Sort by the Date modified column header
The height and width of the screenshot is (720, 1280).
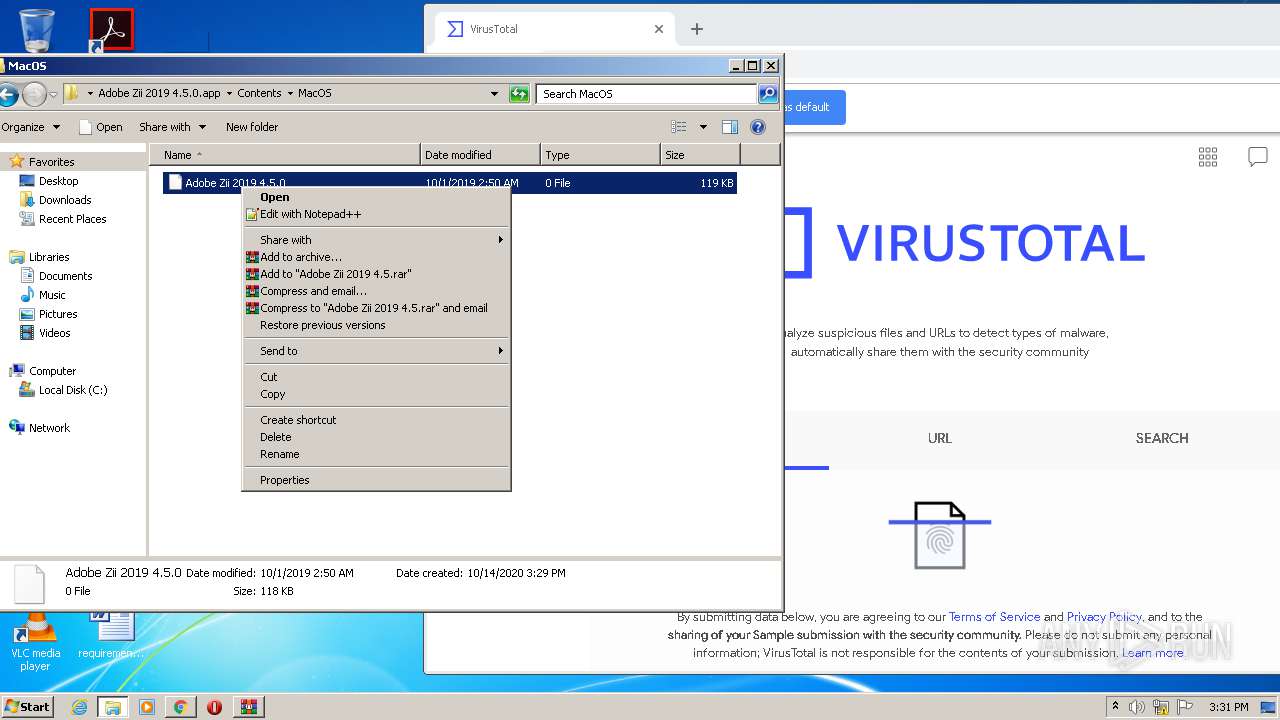tap(480, 155)
